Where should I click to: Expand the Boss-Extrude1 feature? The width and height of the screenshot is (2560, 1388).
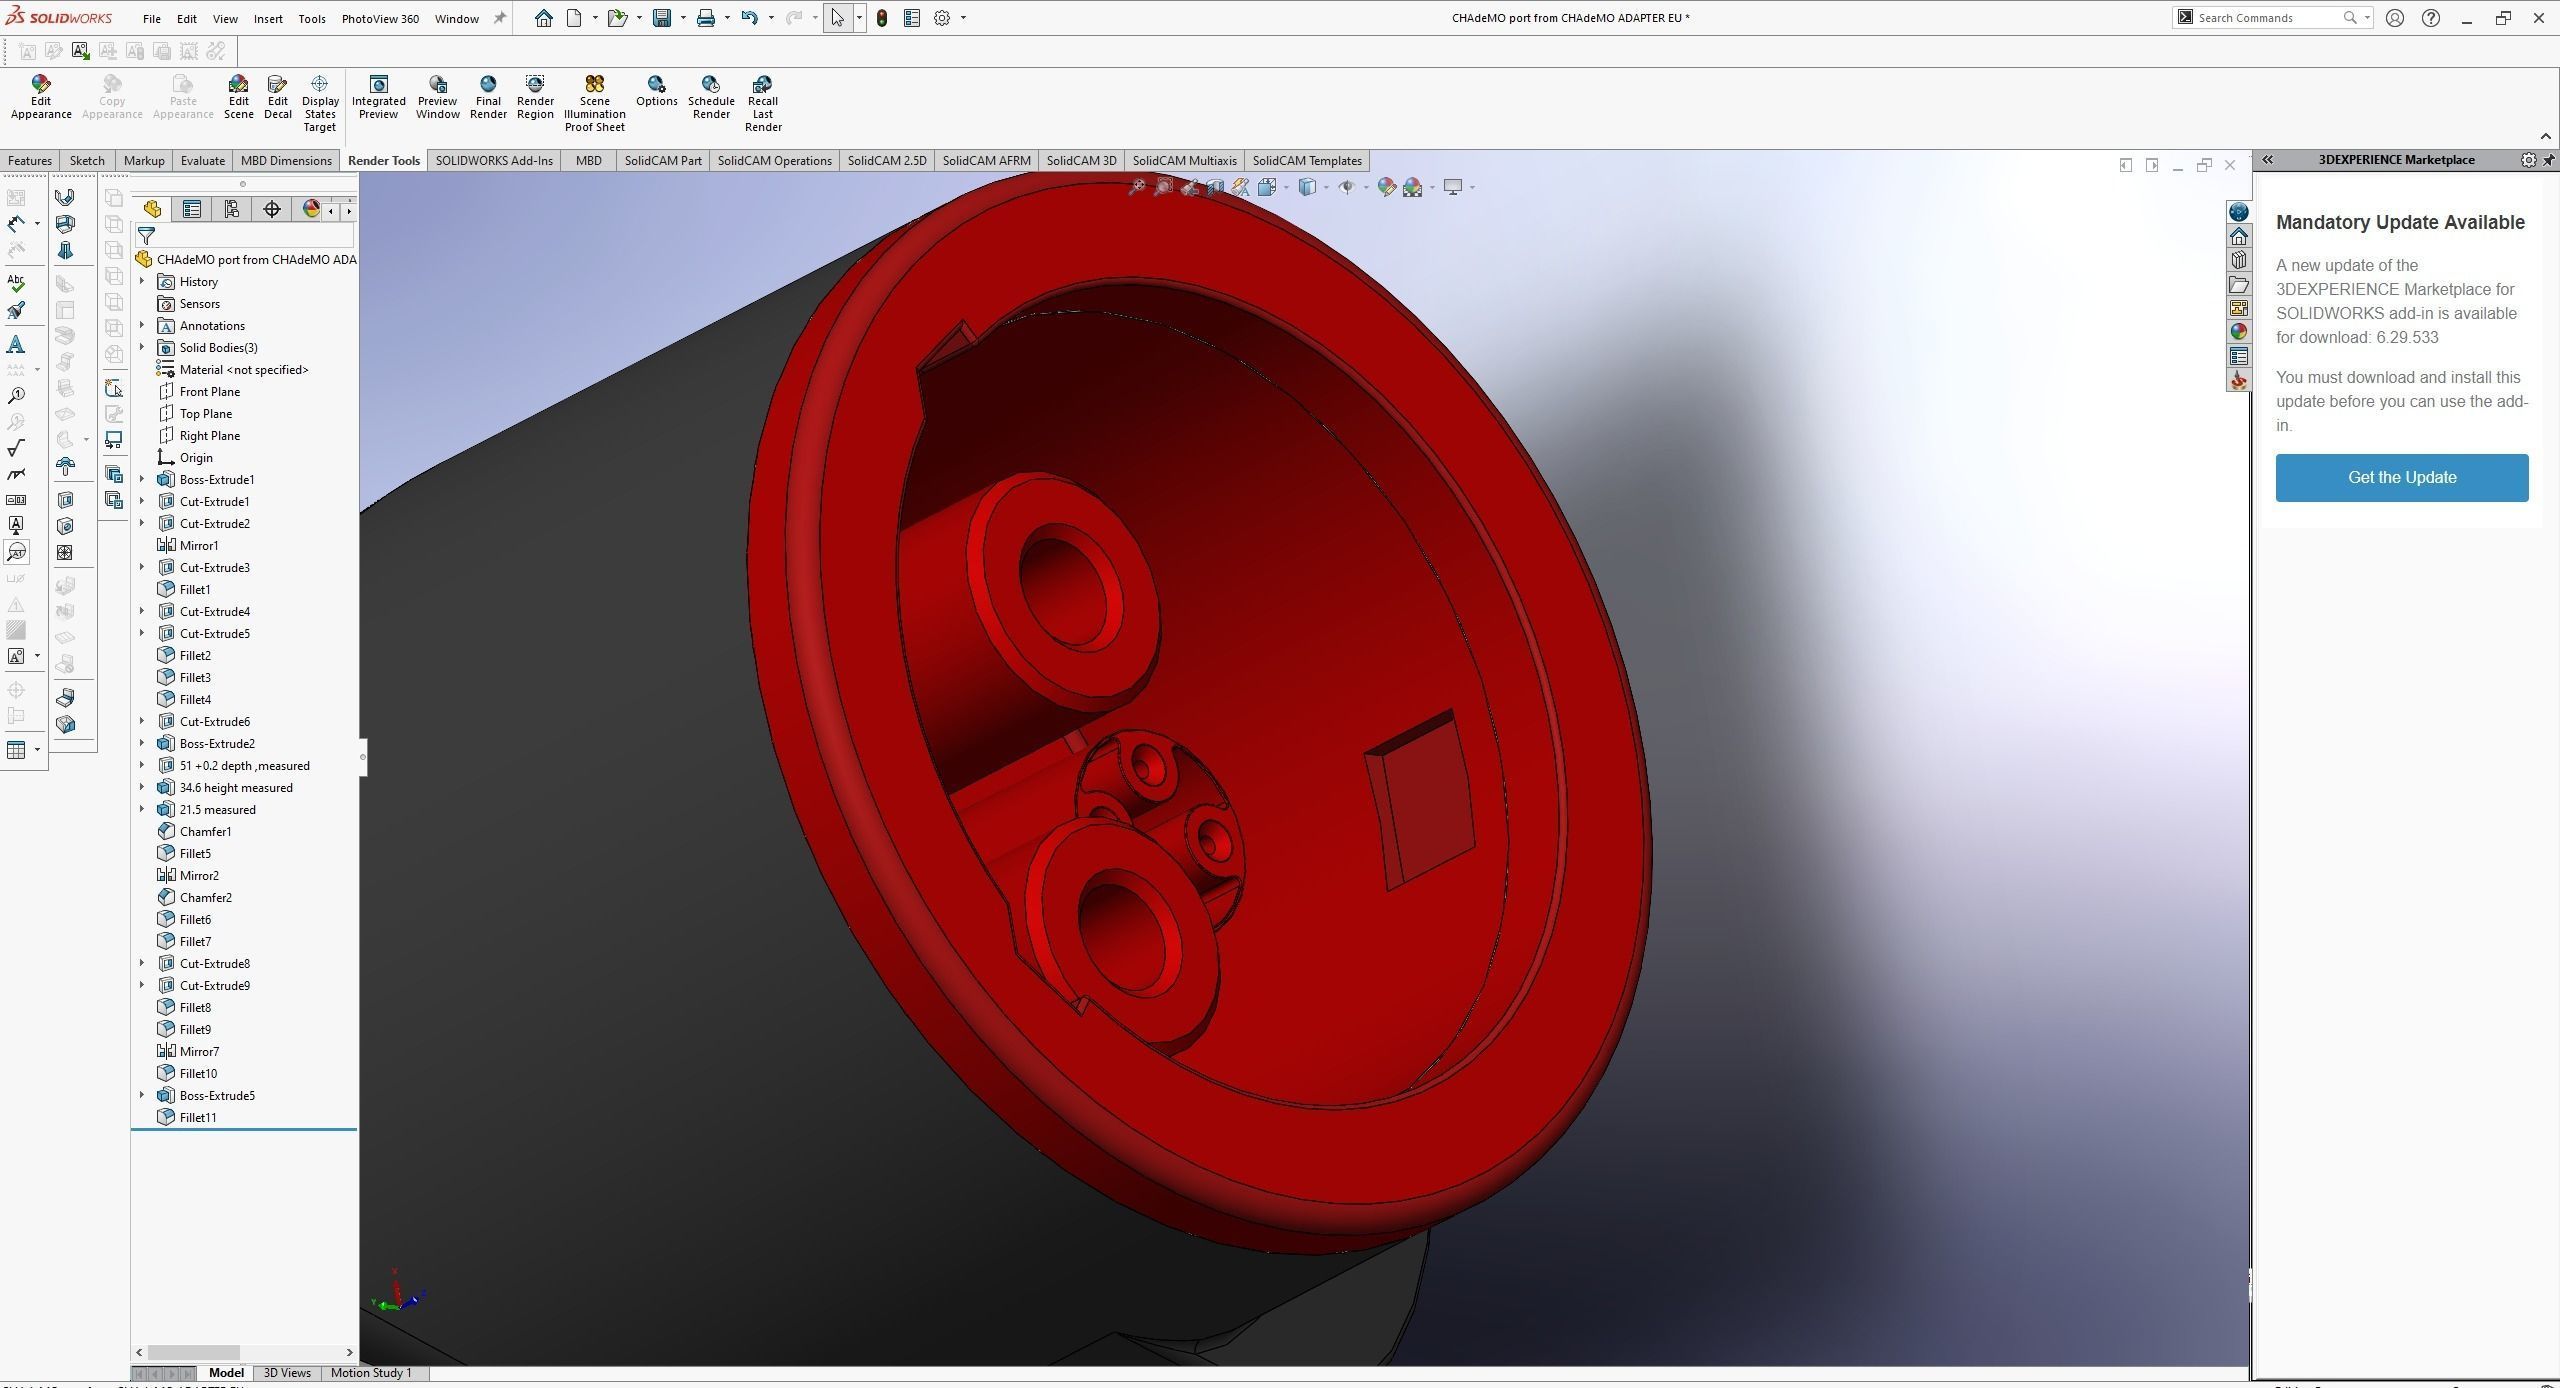[x=142, y=480]
